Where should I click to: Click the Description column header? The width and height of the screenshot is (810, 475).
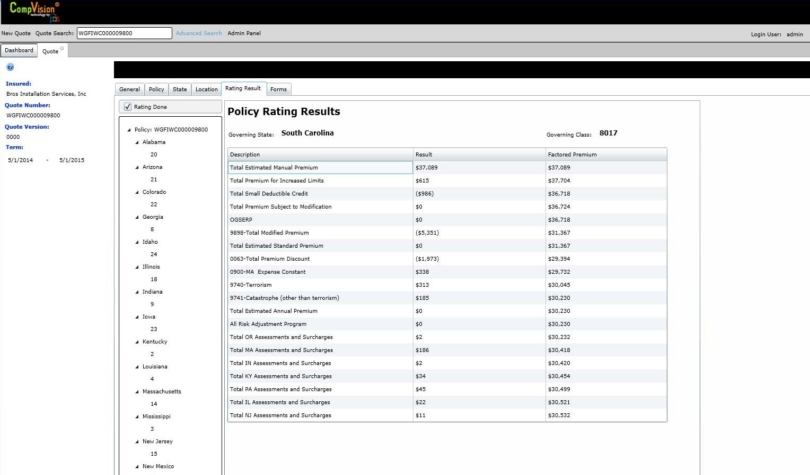[320, 154]
